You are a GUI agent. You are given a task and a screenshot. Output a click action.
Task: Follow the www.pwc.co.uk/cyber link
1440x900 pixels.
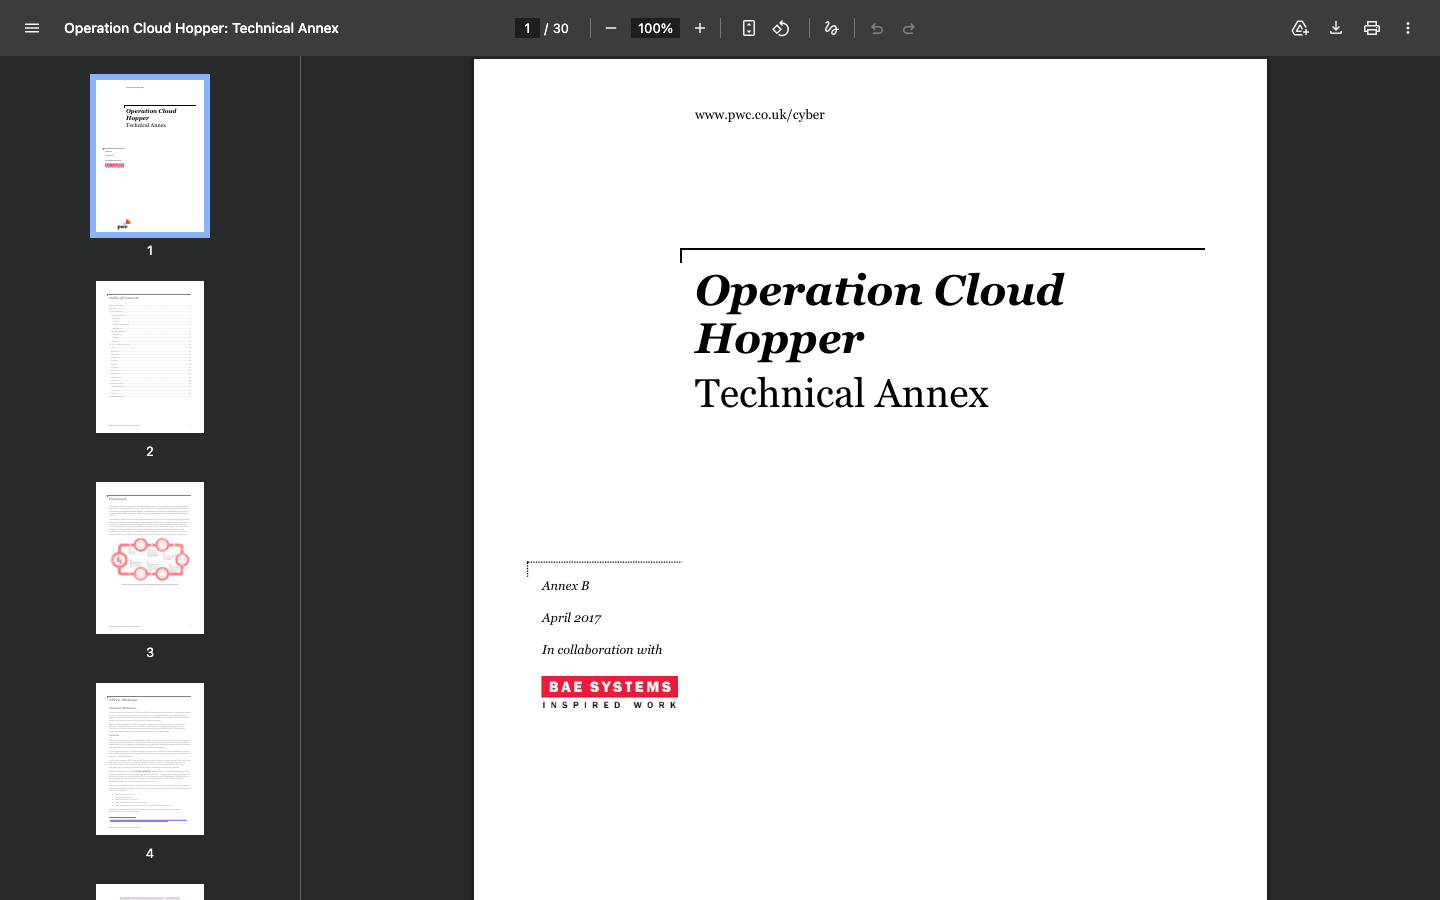759,115
